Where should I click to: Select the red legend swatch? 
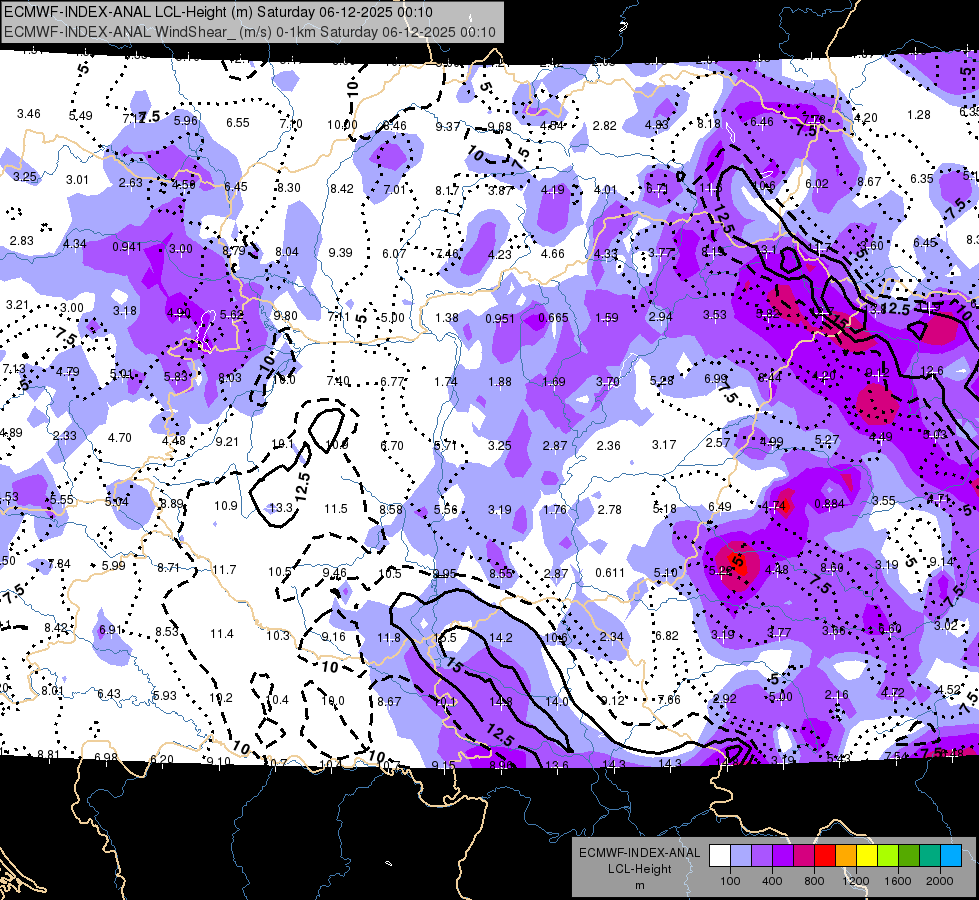pyautogui.click(x=825, y=856)
